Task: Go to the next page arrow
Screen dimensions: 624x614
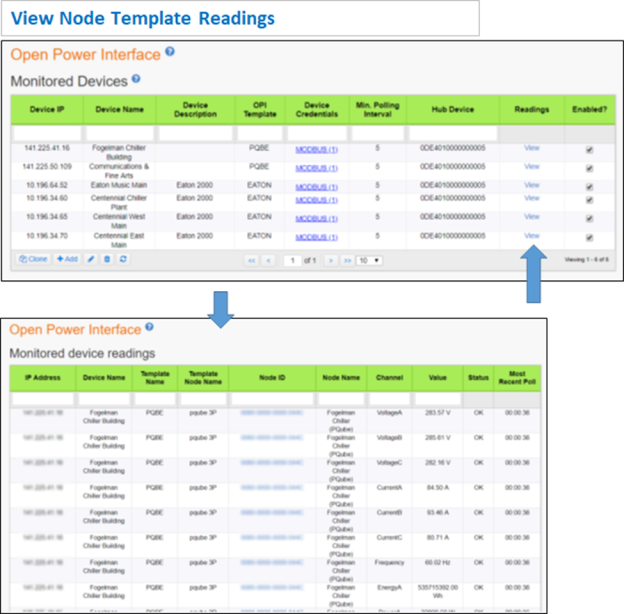Action: 332,260
